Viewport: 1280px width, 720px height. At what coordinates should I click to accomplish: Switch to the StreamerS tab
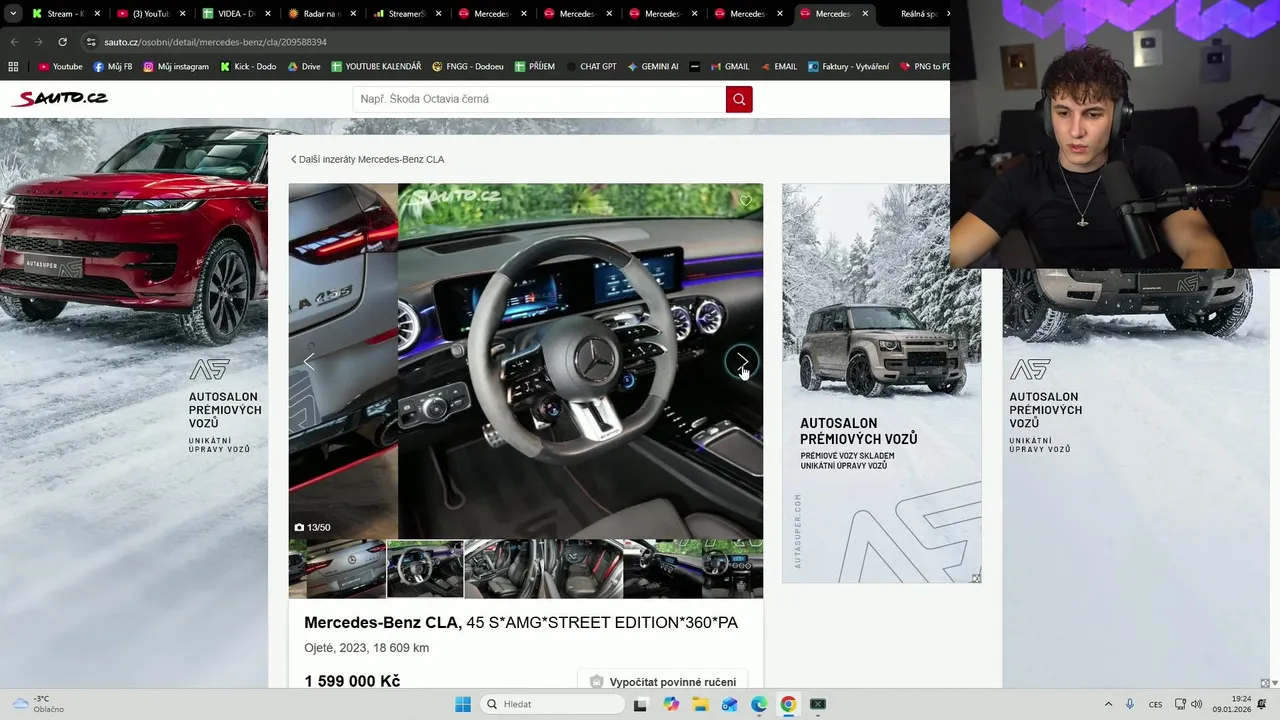point(406,14)
